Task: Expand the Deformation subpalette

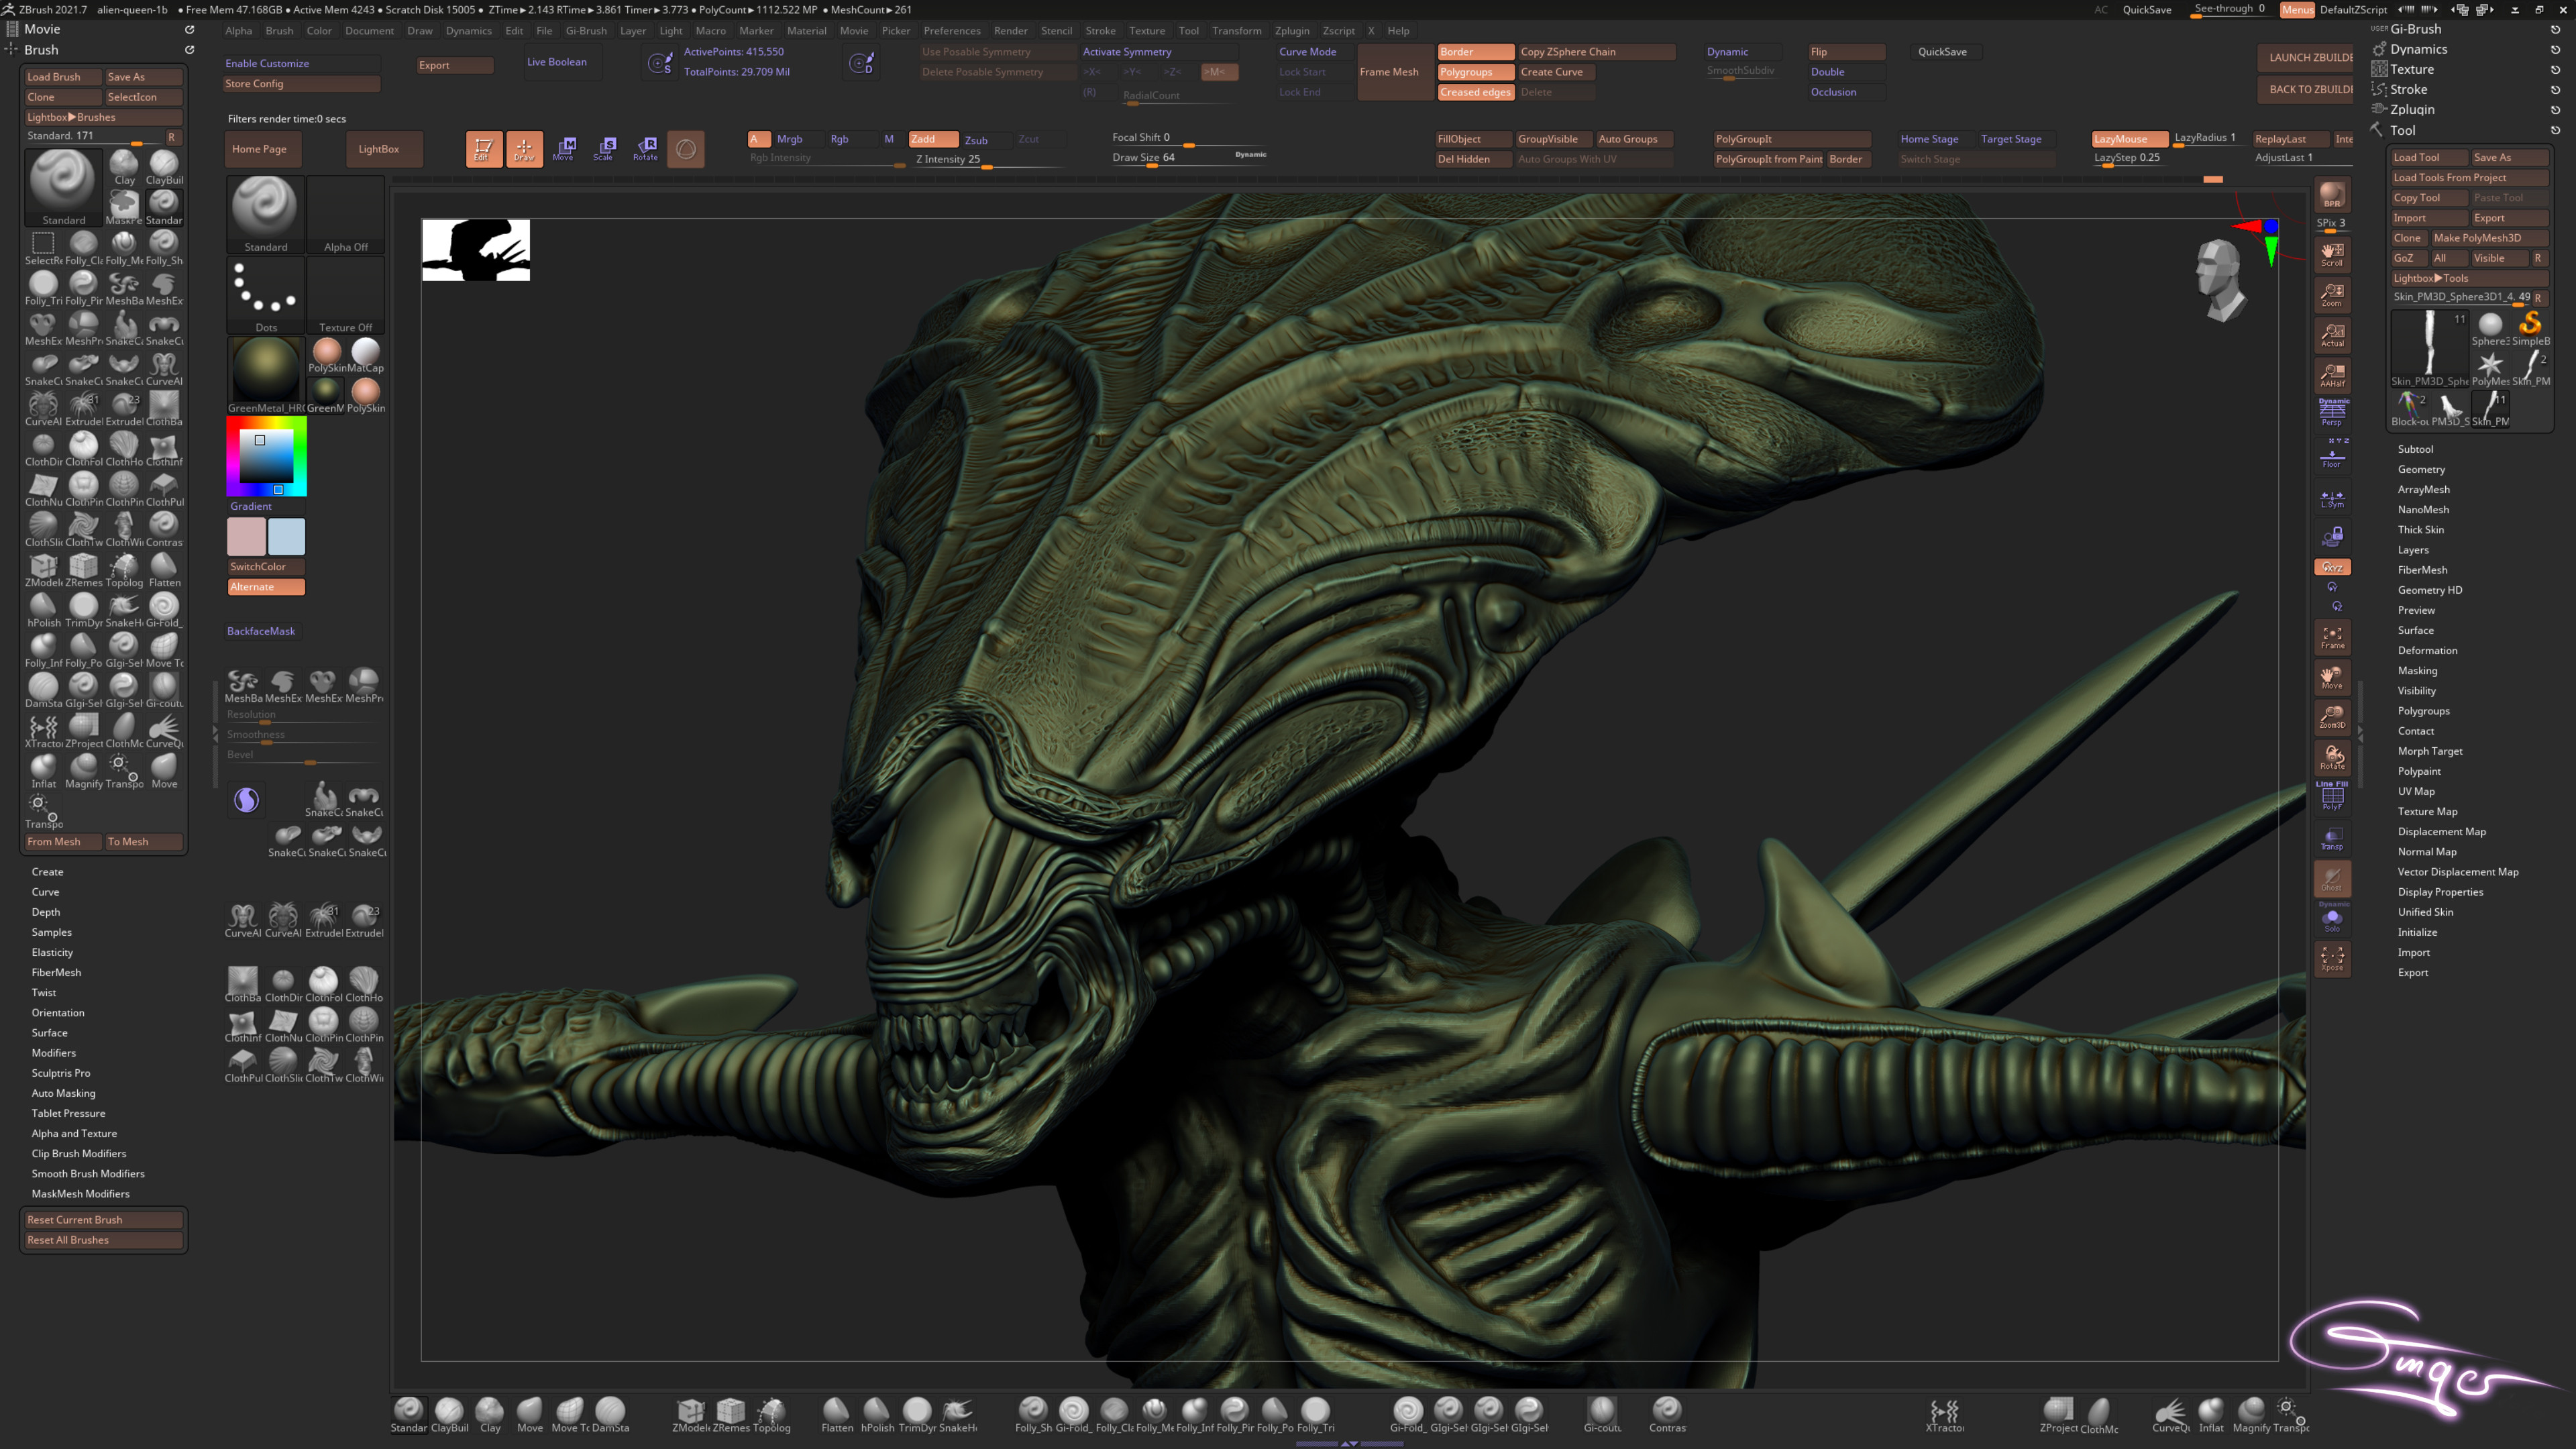Action: pyautogui.click(x=2427, y=650)
